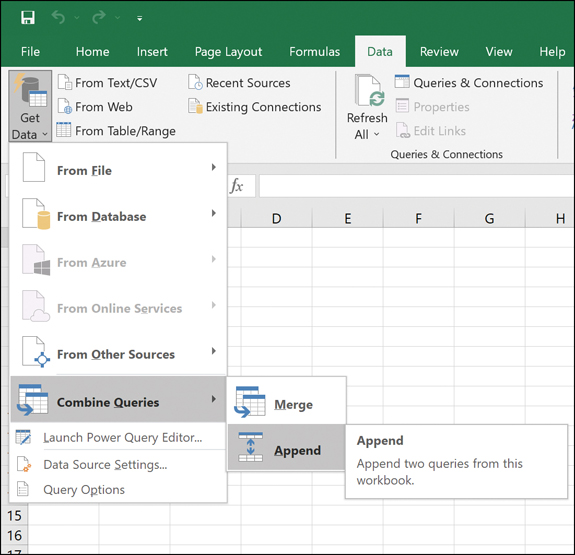Click the fx Insert Function button
Screen dimensions: 575x555
tap(237, 186)
